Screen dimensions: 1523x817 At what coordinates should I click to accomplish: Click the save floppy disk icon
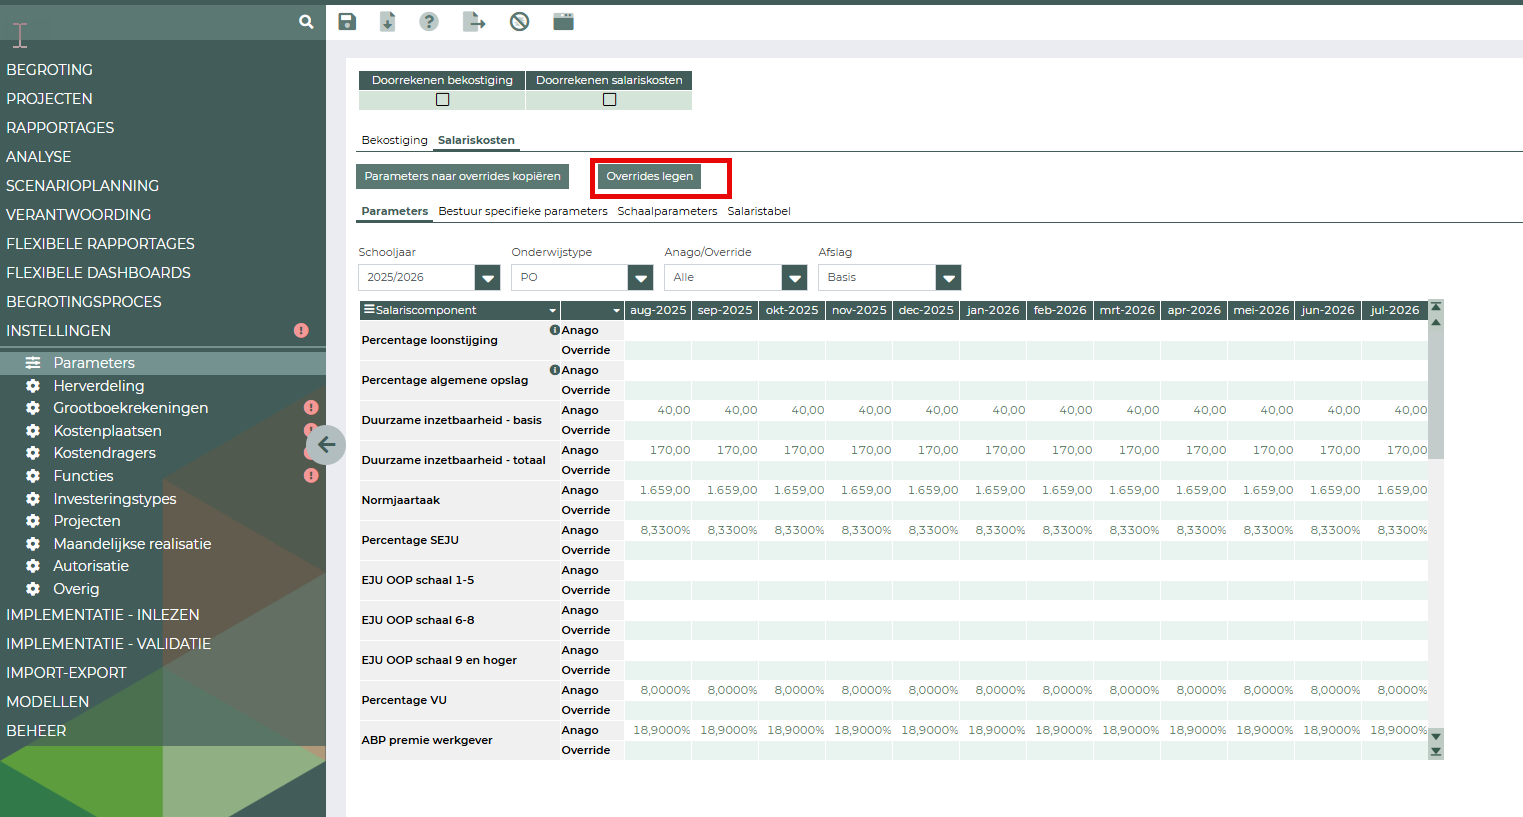pos(347,22)
